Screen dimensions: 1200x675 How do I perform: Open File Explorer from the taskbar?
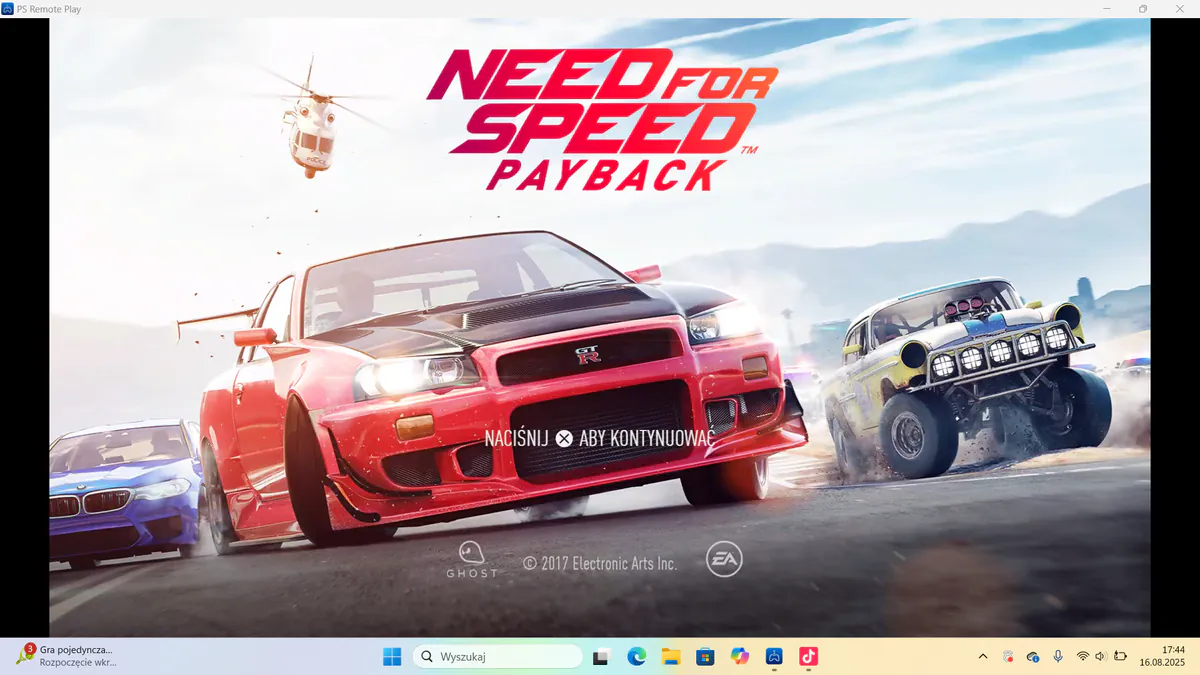pyautogui.click(x=671, y=656)
